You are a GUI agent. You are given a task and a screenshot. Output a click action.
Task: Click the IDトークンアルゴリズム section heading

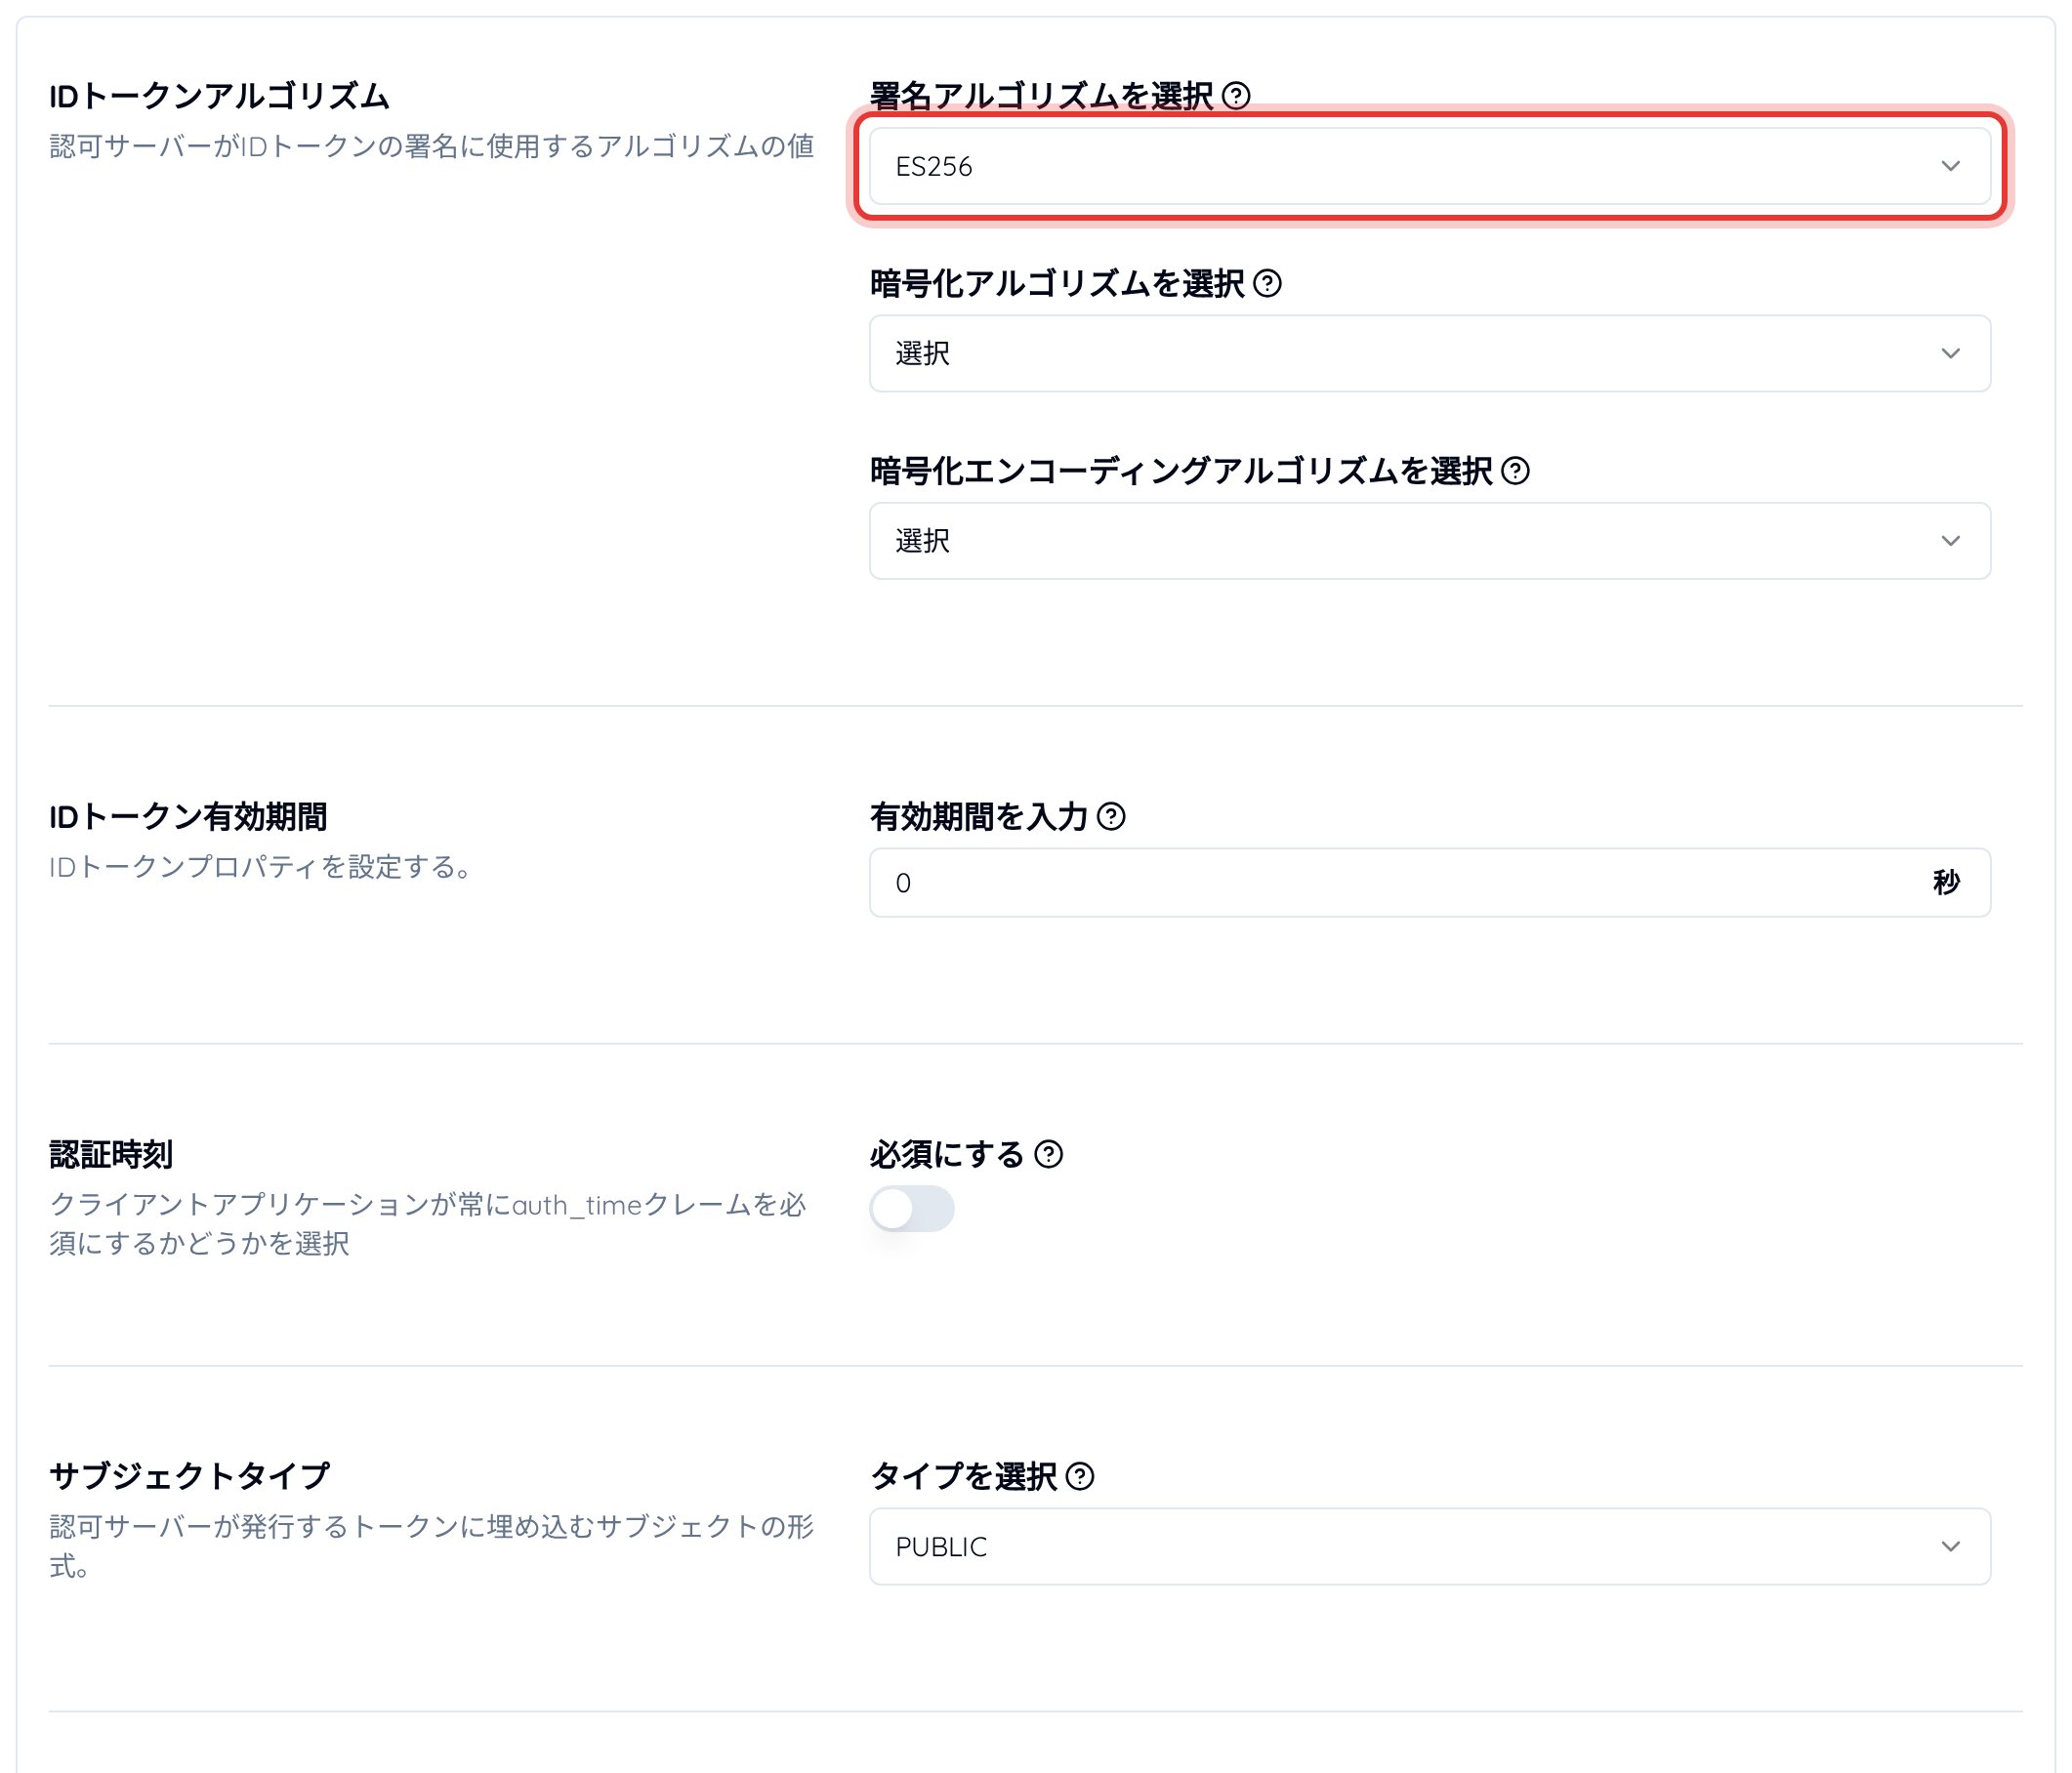pos(219,97)
